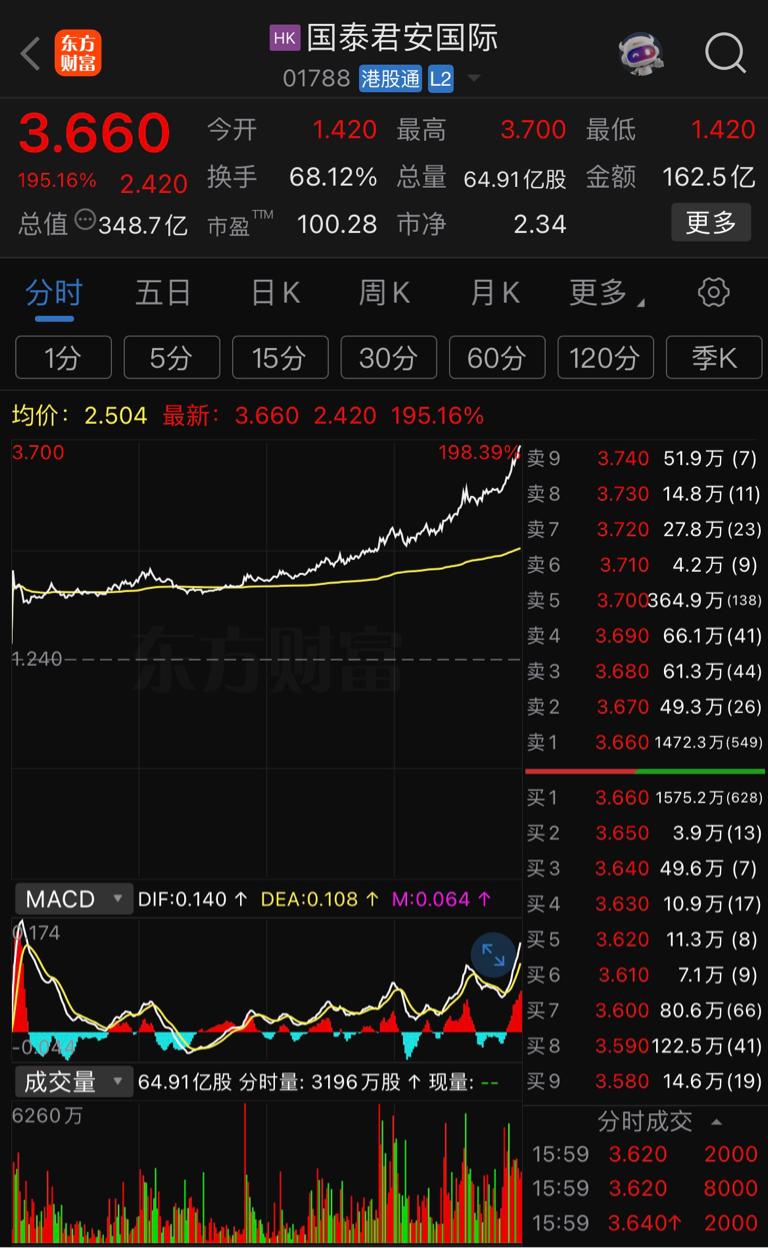Tap 买1 row at 3.660
The image size is (768, 1248).
click(x=644, y=797)
